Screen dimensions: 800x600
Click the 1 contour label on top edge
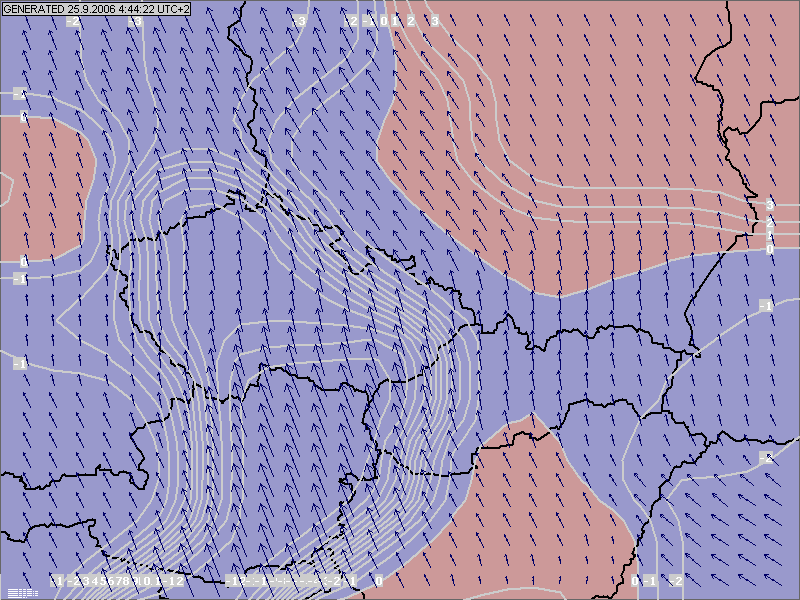tap(397, 20)
